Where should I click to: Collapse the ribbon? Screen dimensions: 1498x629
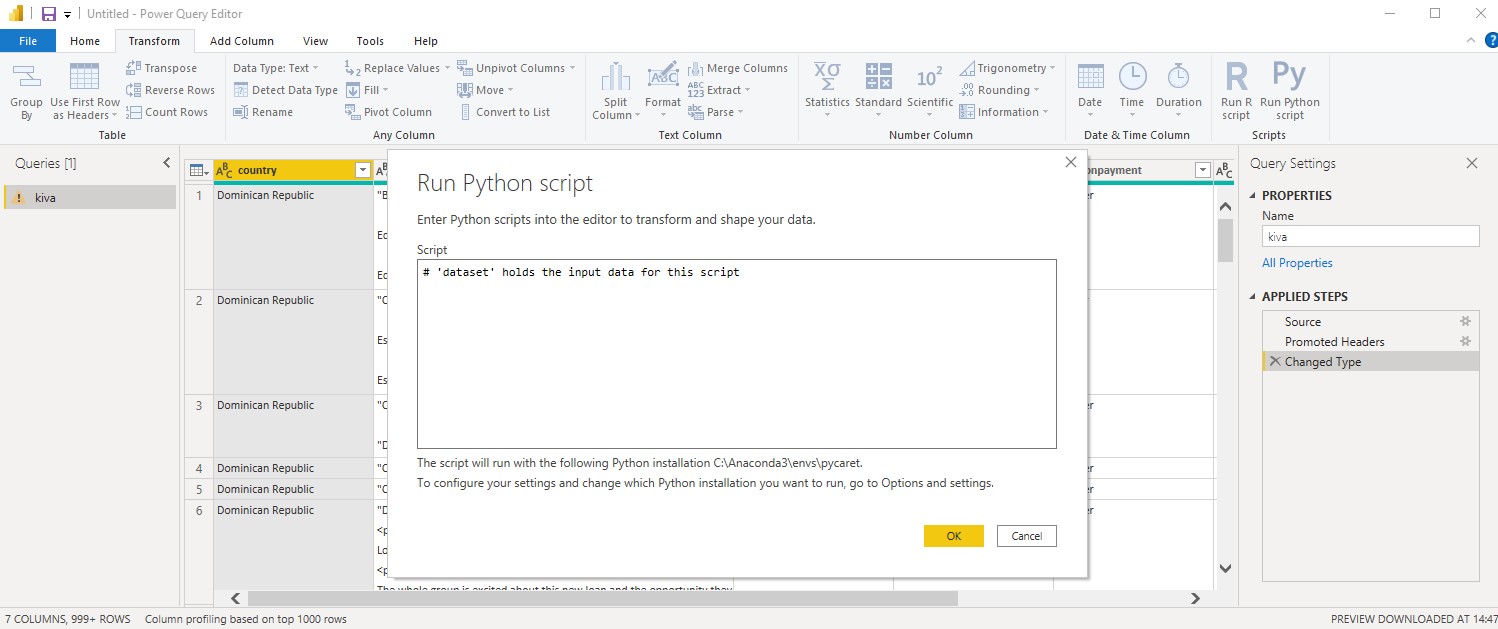[1469, 41]
